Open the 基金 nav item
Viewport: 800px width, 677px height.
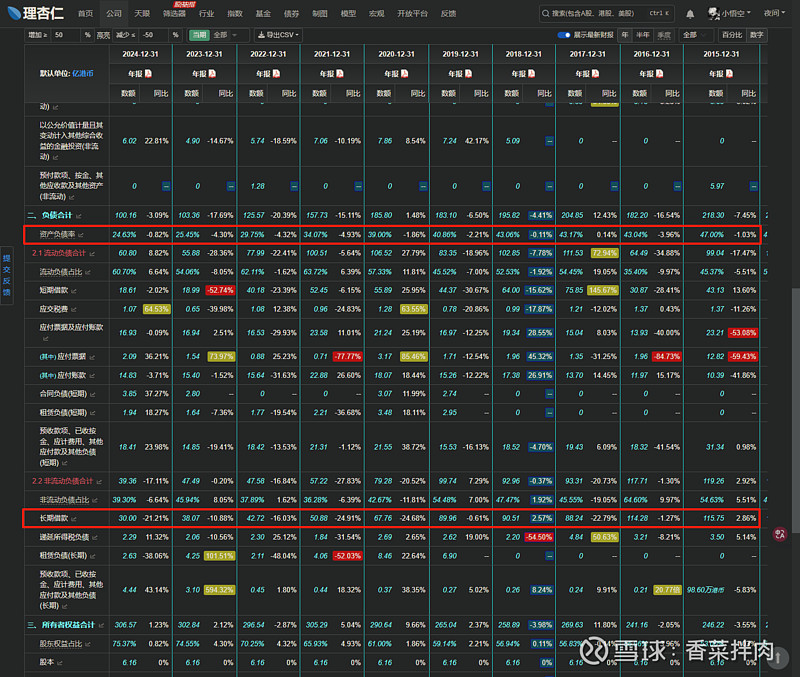coord(263,14)
